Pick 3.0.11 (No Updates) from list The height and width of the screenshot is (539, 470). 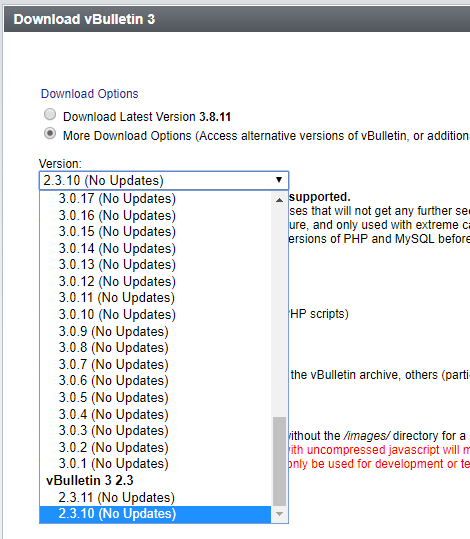[x=155, y=298]
